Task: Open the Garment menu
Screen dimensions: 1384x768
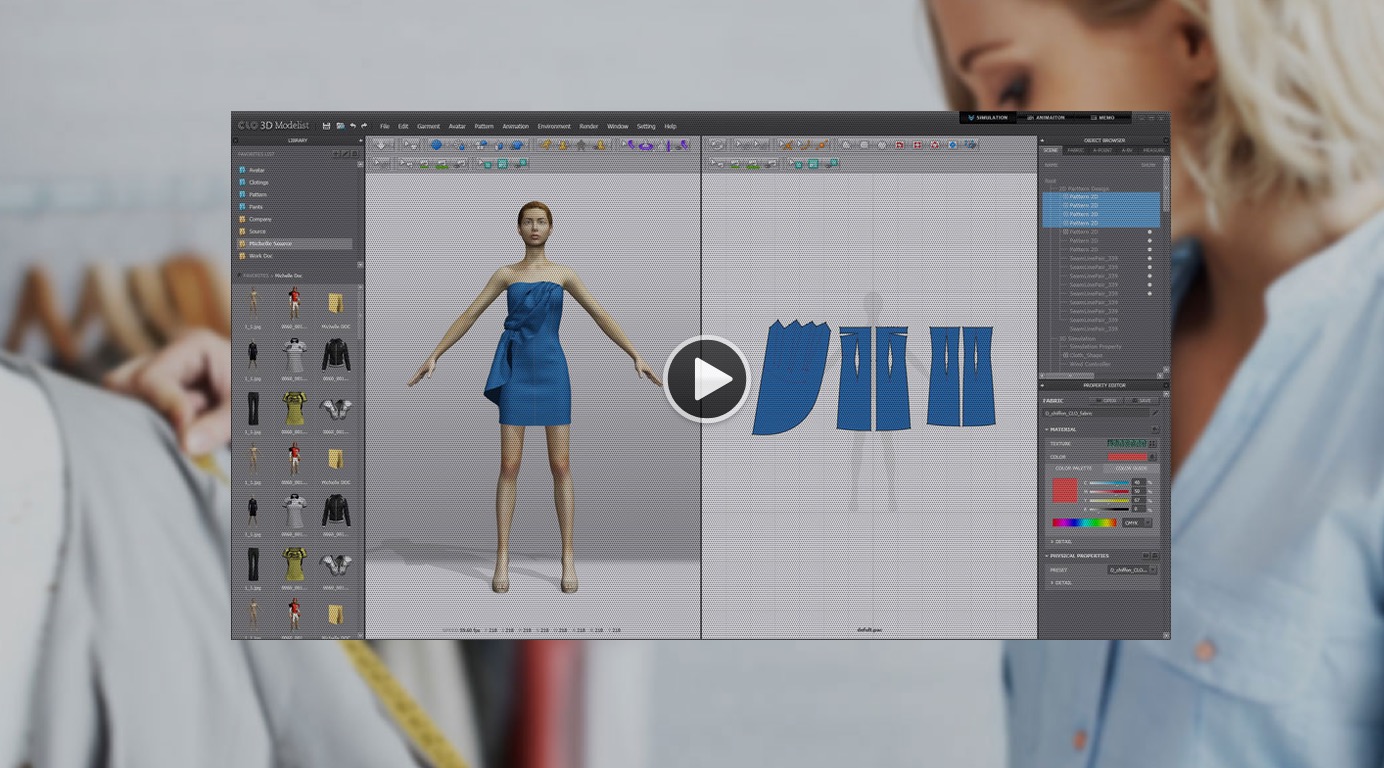Action: coord(428,127)
